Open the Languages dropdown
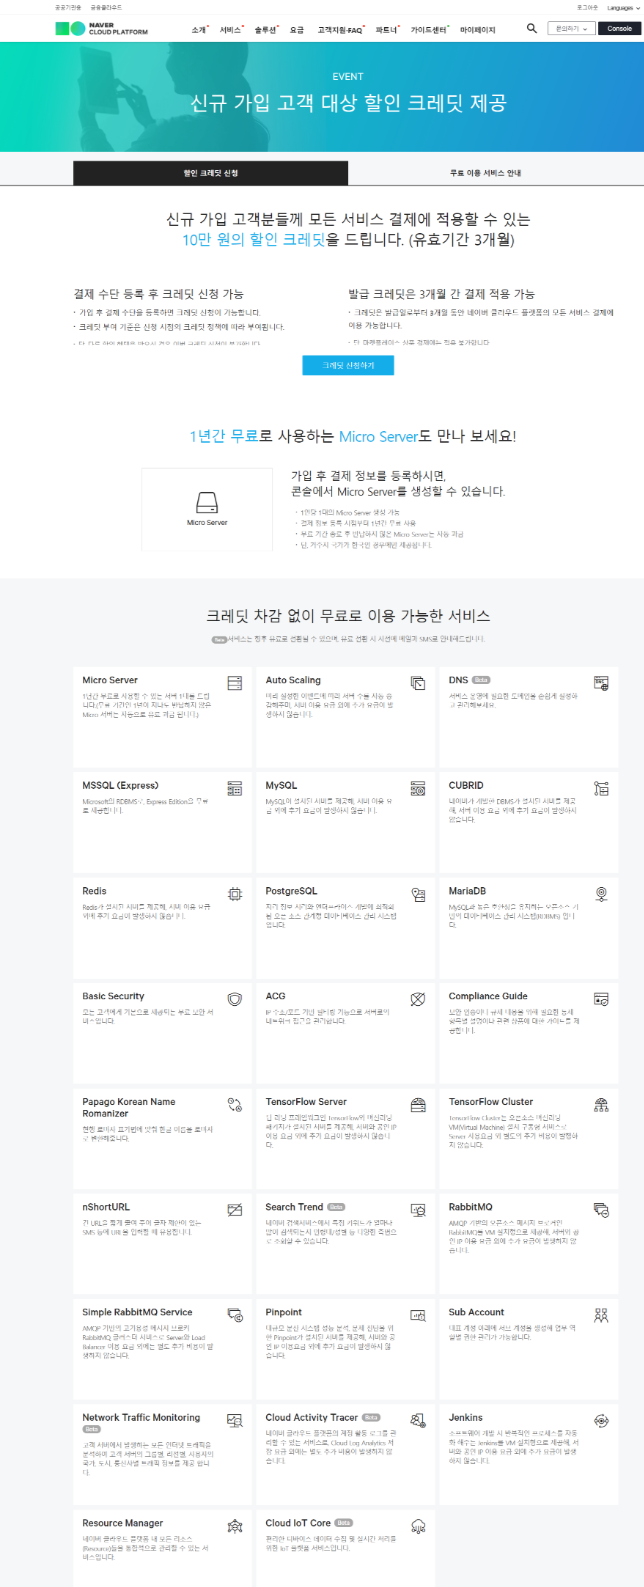This screenshot has height=1587, width=644. point(622,7)
